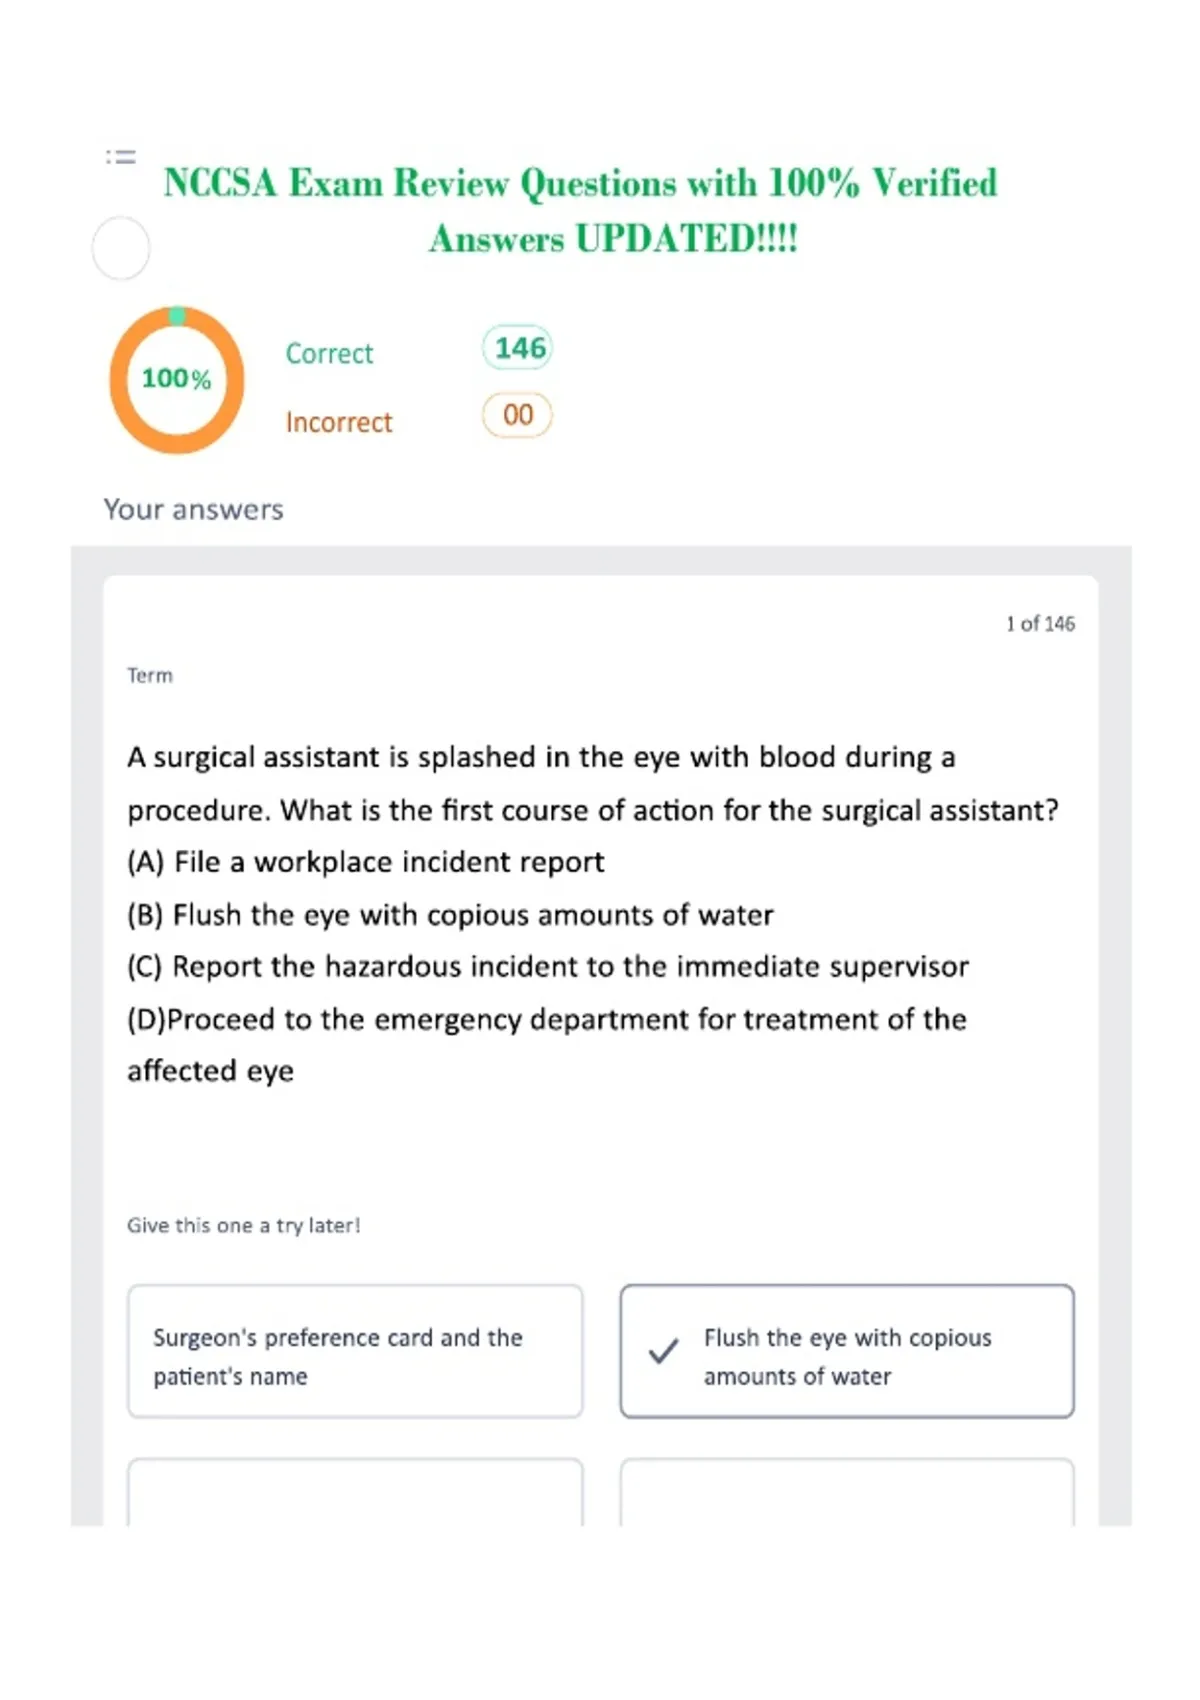Click "Give this one a try later!" text
Screen dimensions: 1200x1700
click(x=243, y=1226)
